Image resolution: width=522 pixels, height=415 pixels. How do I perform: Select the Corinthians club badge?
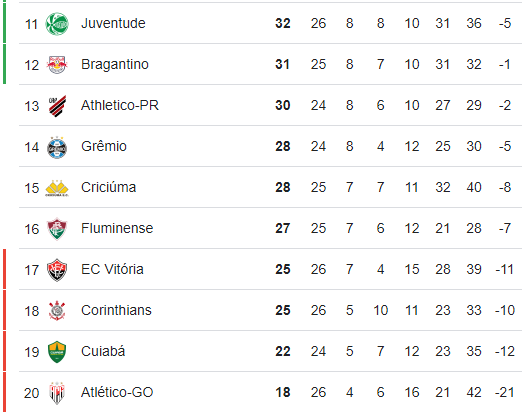[x=57, y=311]
